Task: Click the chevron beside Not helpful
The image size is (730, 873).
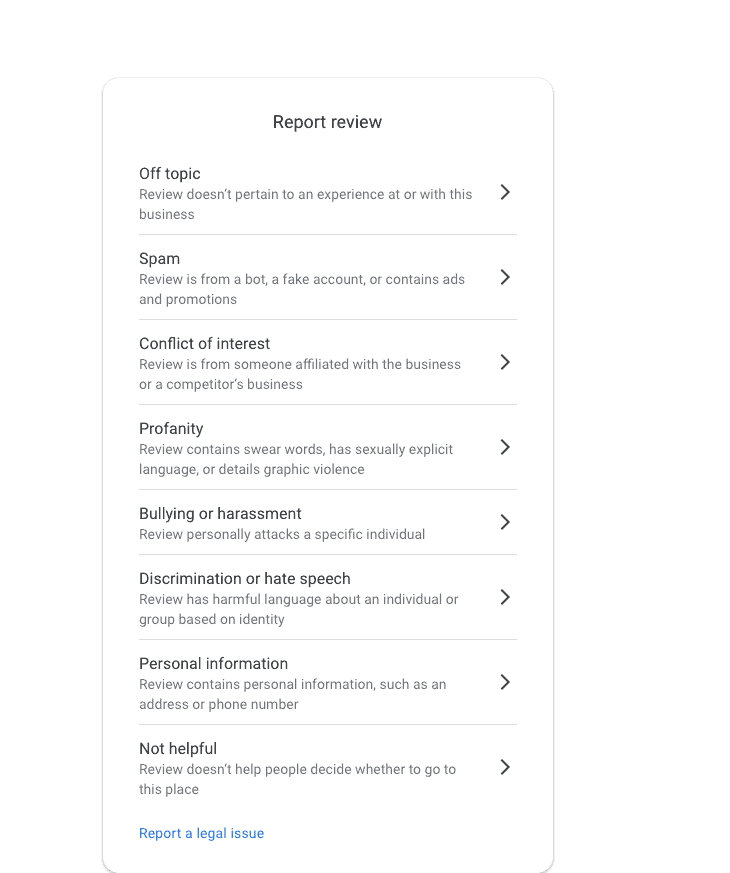Action: pos(505,767)
